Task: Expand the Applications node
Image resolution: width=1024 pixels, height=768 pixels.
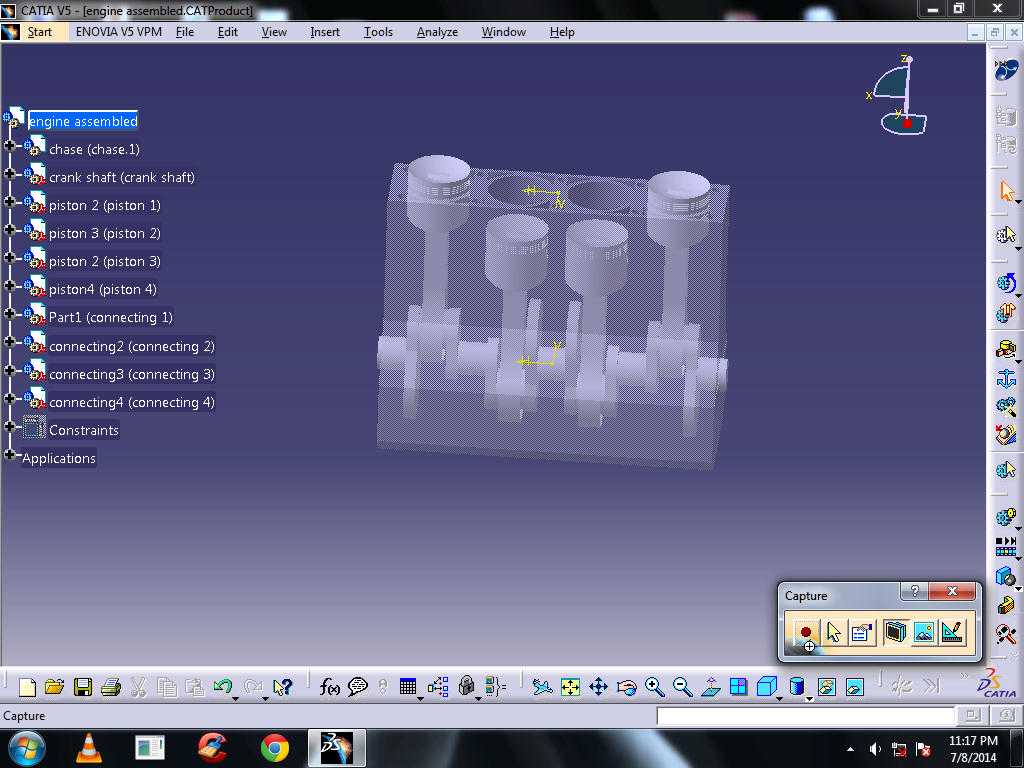Action: point(9,454)
